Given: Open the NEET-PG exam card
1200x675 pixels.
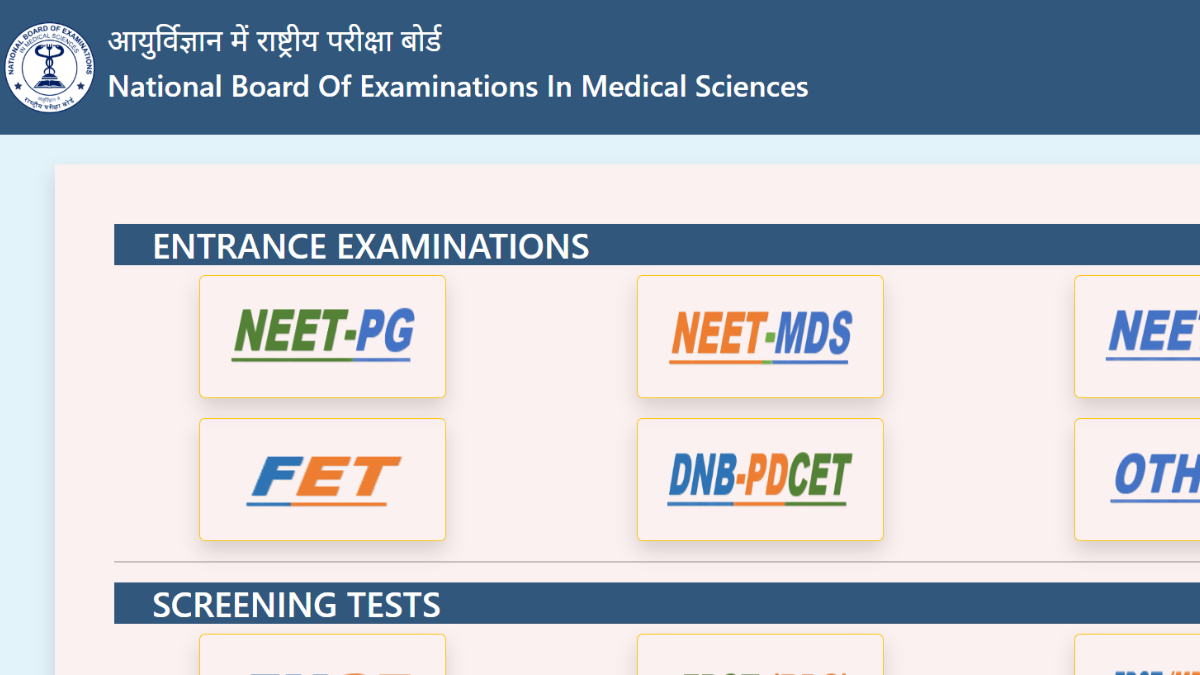Looking at the screenshot, I should [322, 336].
